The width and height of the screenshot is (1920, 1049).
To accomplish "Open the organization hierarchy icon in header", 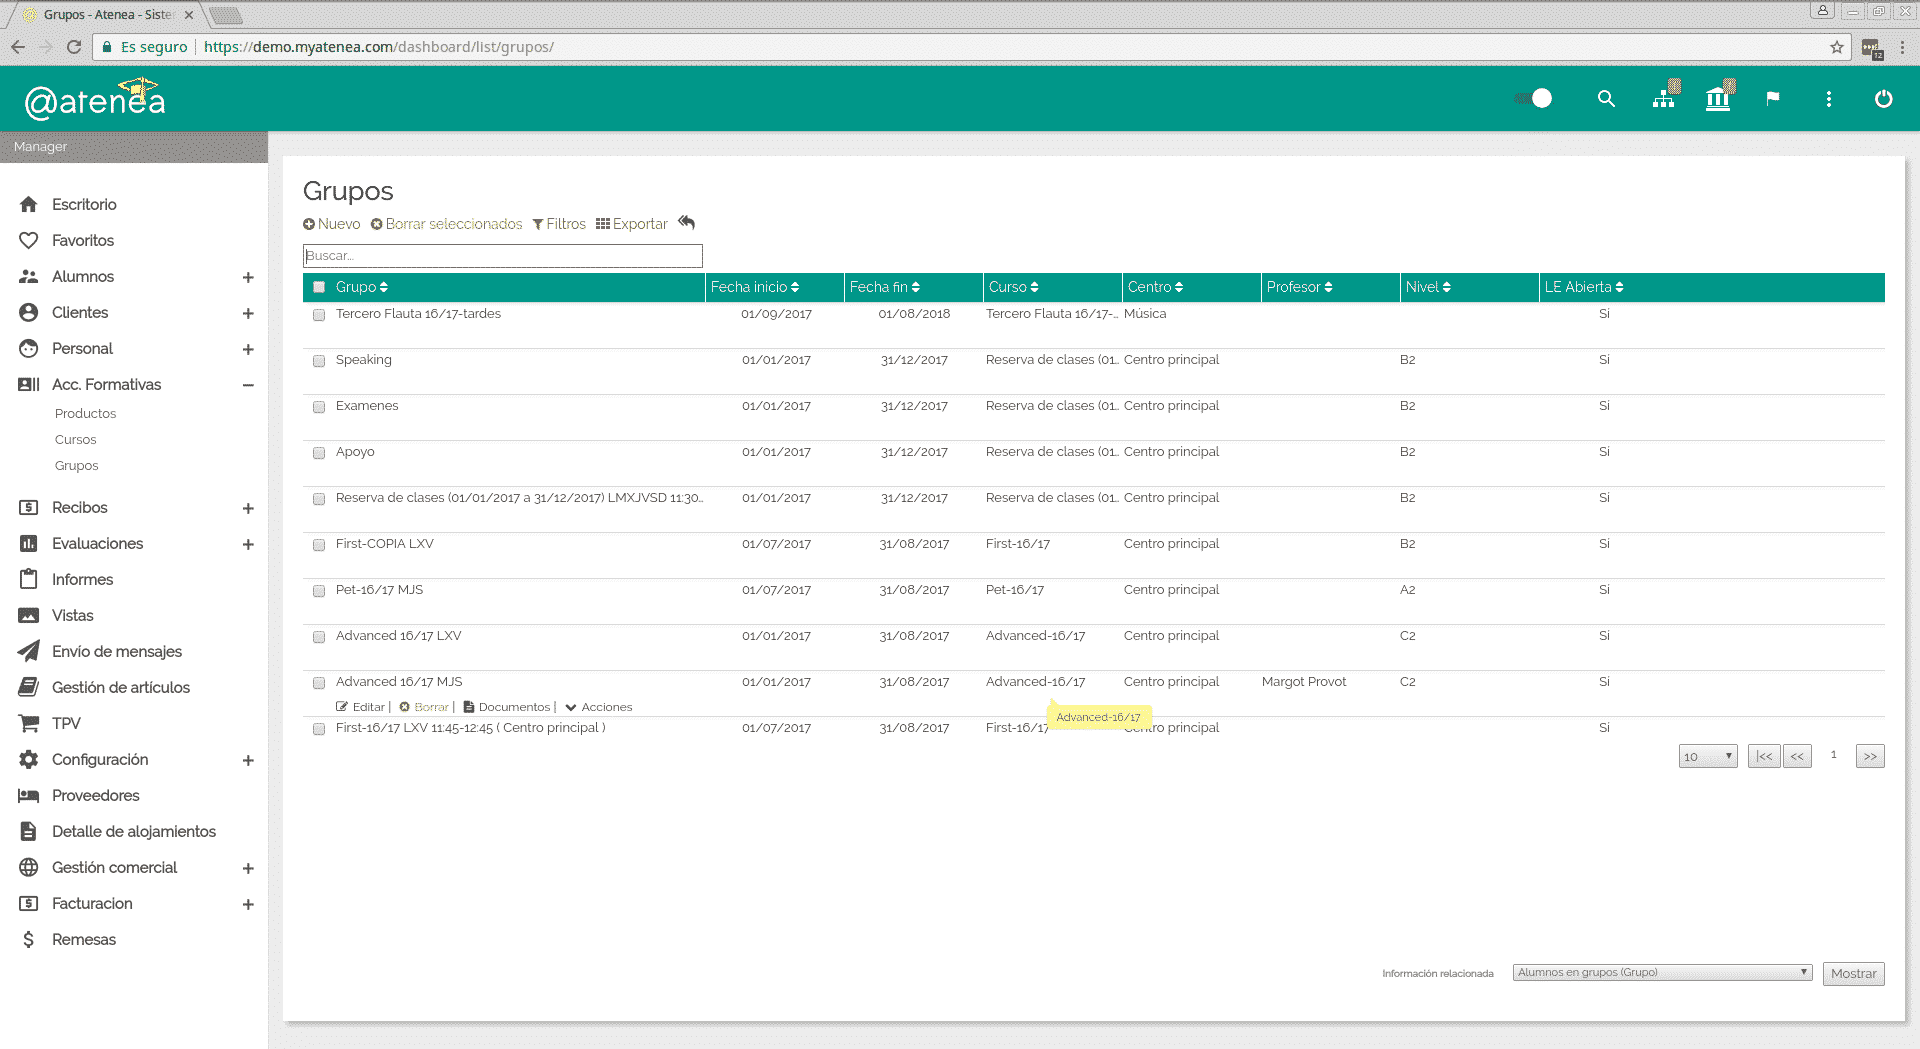I will pos(1664,98).
